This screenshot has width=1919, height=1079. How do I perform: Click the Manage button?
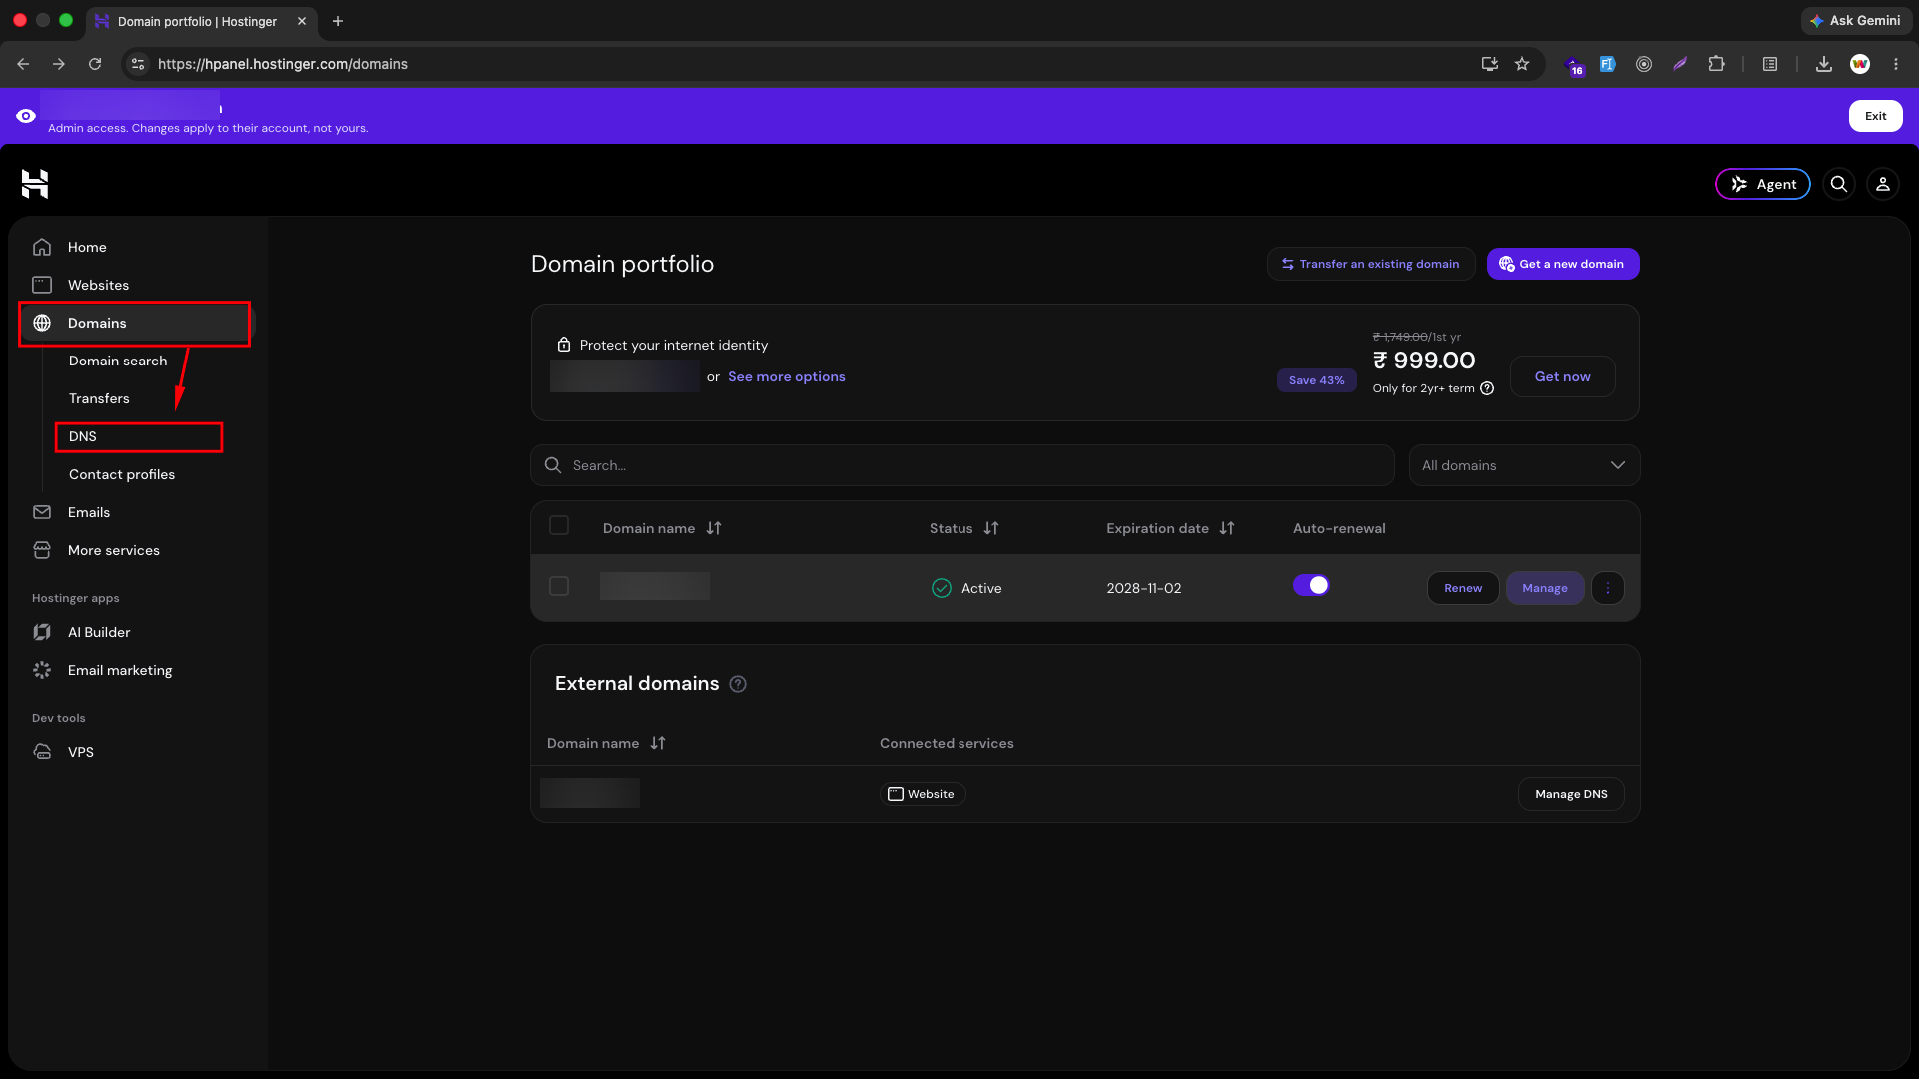point(1544,588)
